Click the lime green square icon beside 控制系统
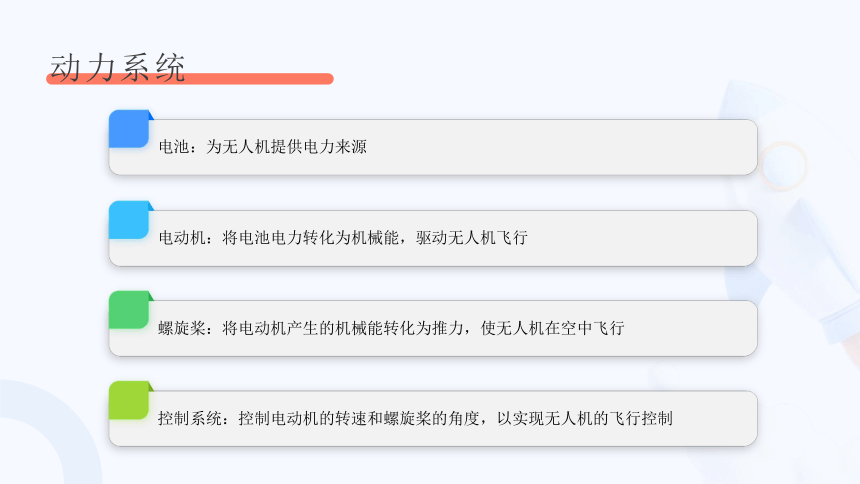 pos(129,400)
